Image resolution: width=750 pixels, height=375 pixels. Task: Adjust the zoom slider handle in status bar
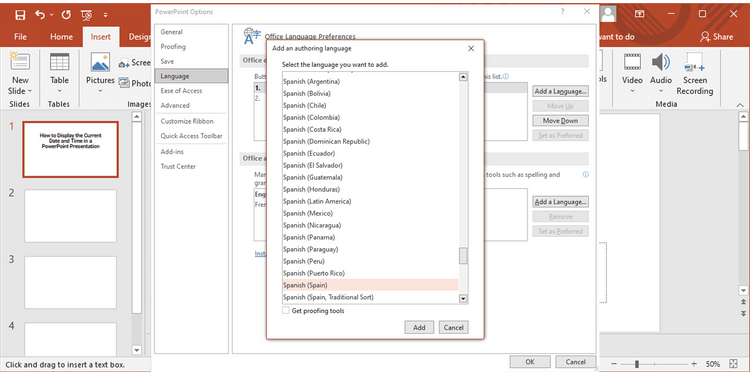coord(637,364)
